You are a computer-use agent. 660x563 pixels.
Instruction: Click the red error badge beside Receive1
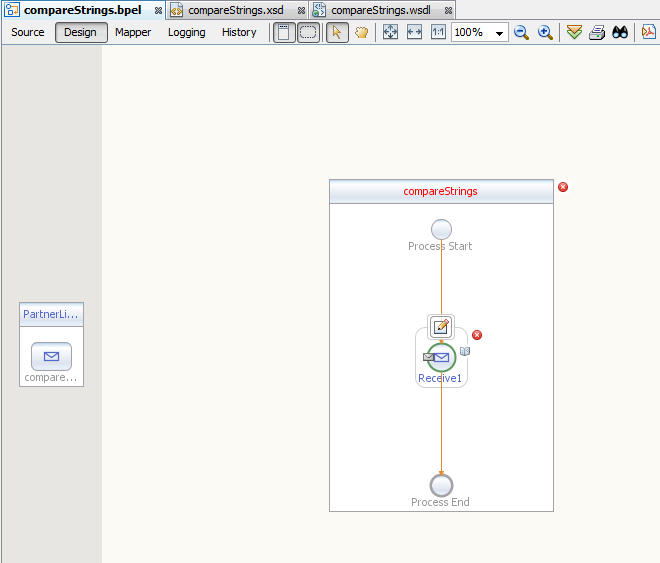(x=477, y=335)
